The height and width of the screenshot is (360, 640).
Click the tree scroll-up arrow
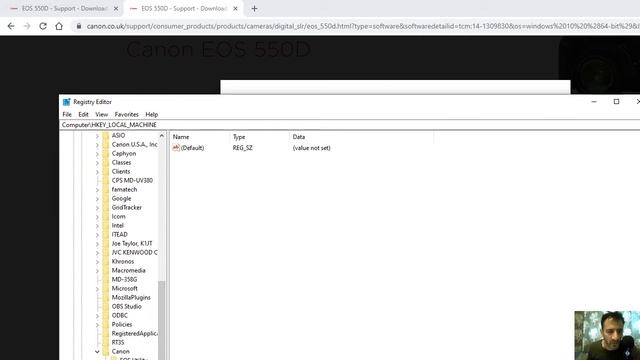162,136
